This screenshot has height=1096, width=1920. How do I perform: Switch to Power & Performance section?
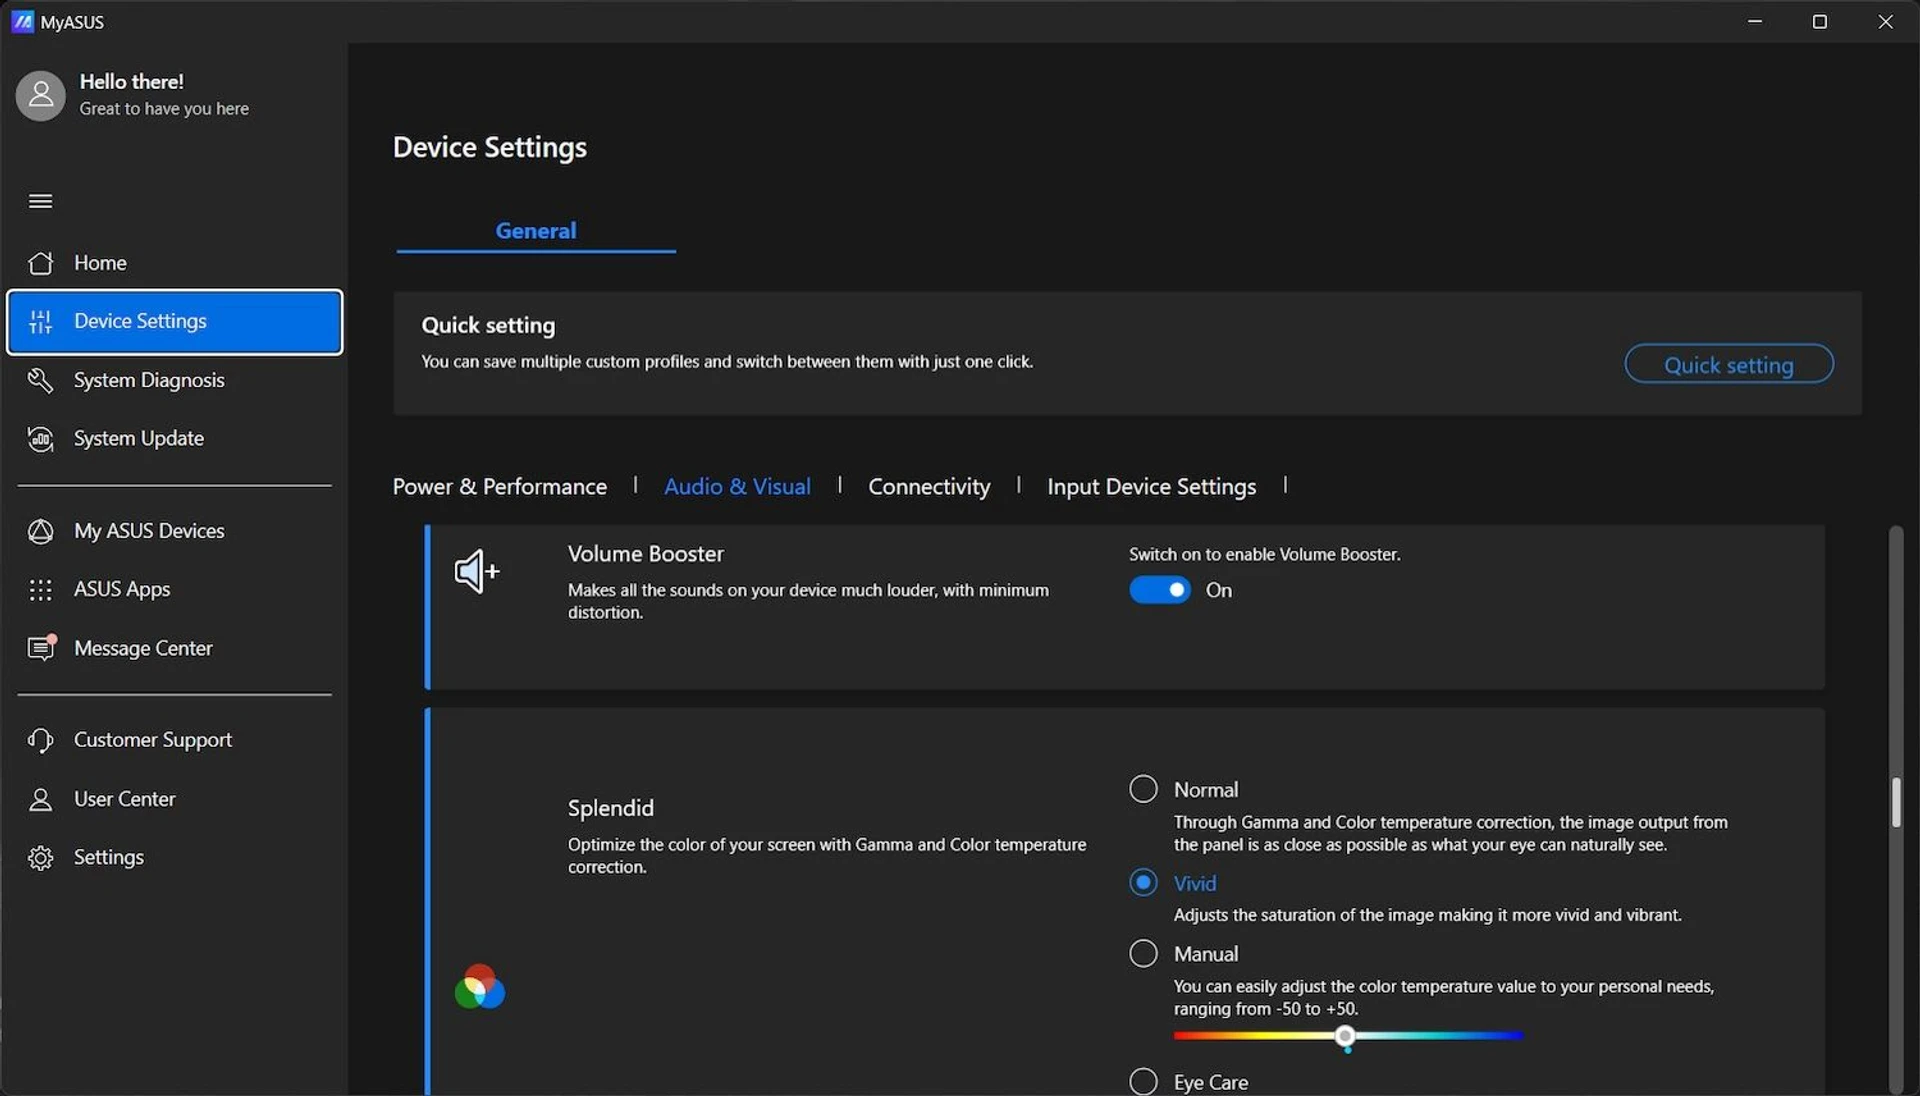pos(500,486)
